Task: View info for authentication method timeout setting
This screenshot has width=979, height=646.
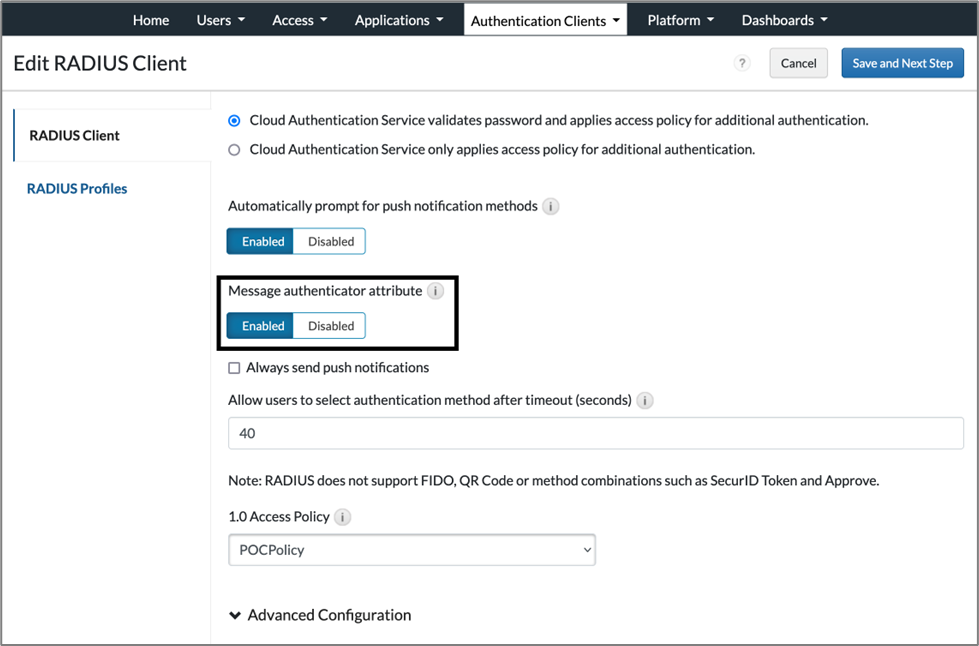Action: (x=645, y=400)
